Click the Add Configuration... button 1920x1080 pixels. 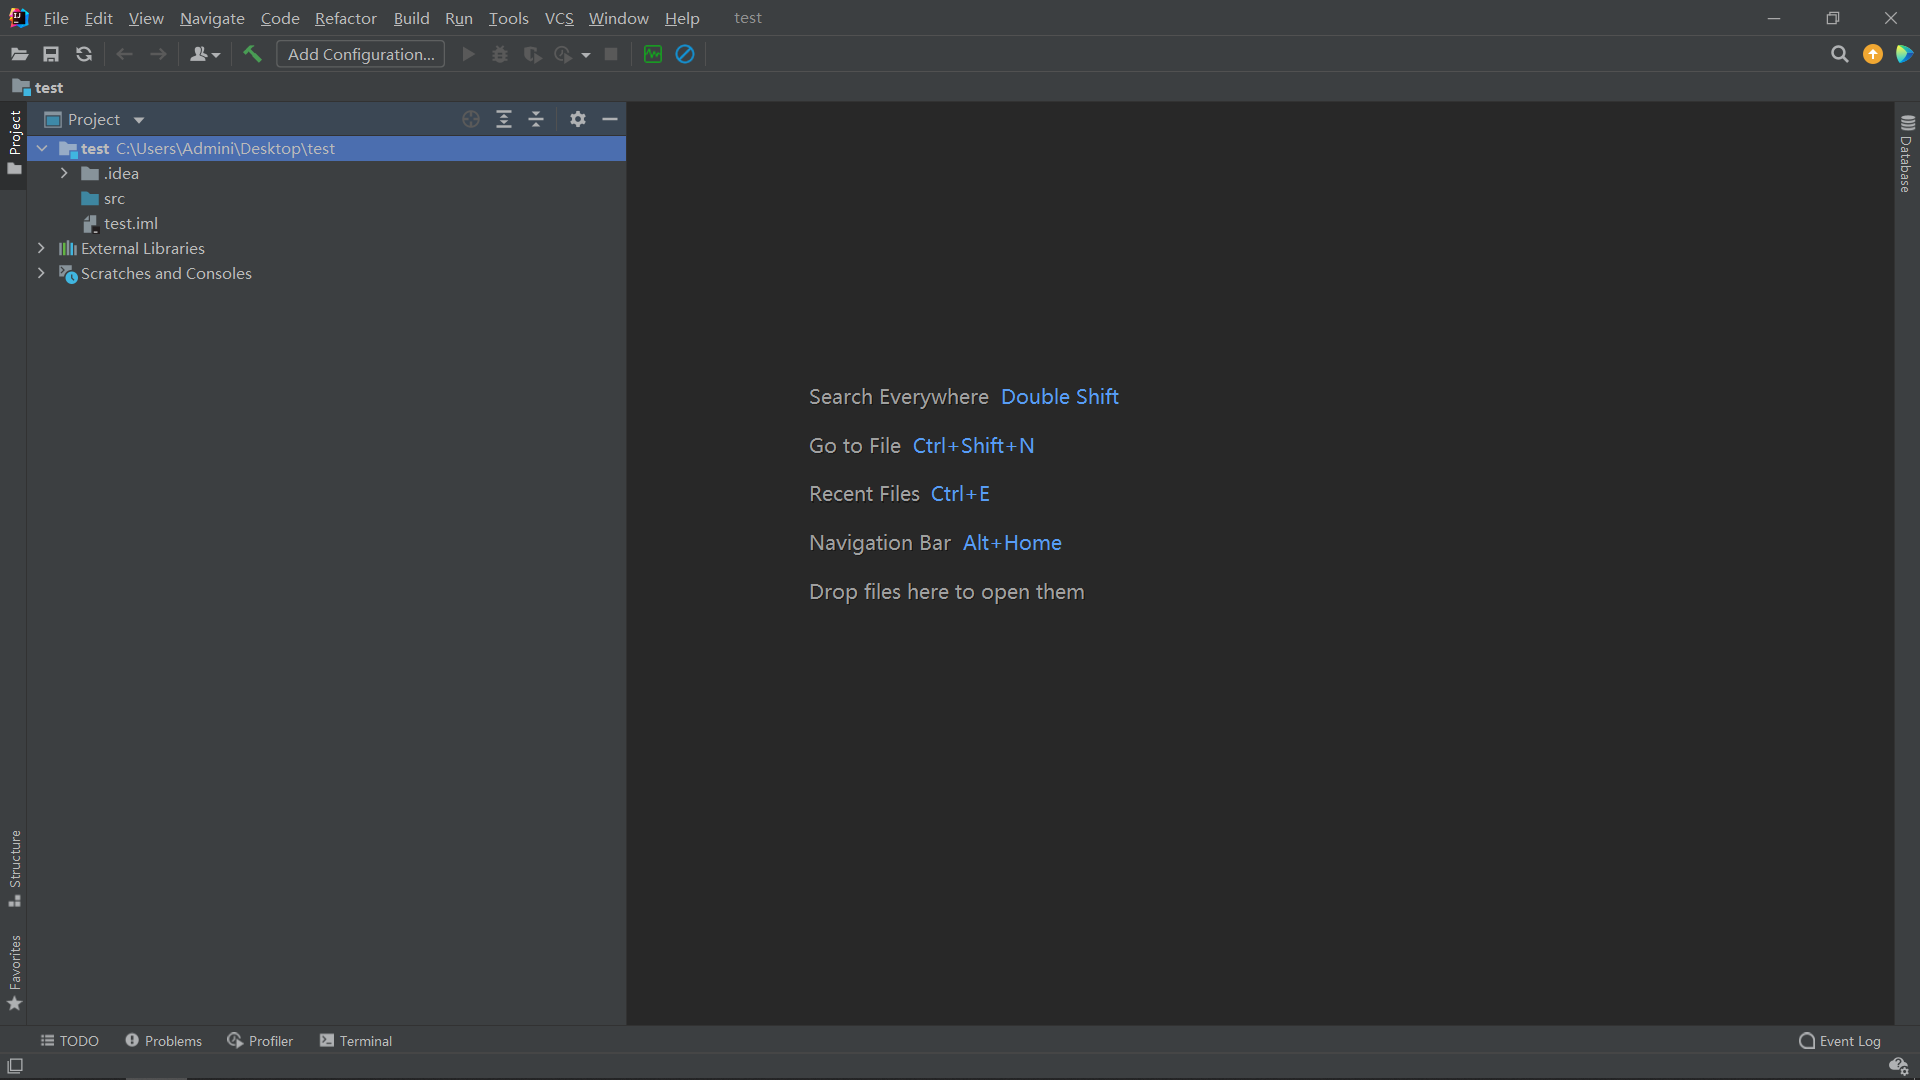[x=361, y=54]
